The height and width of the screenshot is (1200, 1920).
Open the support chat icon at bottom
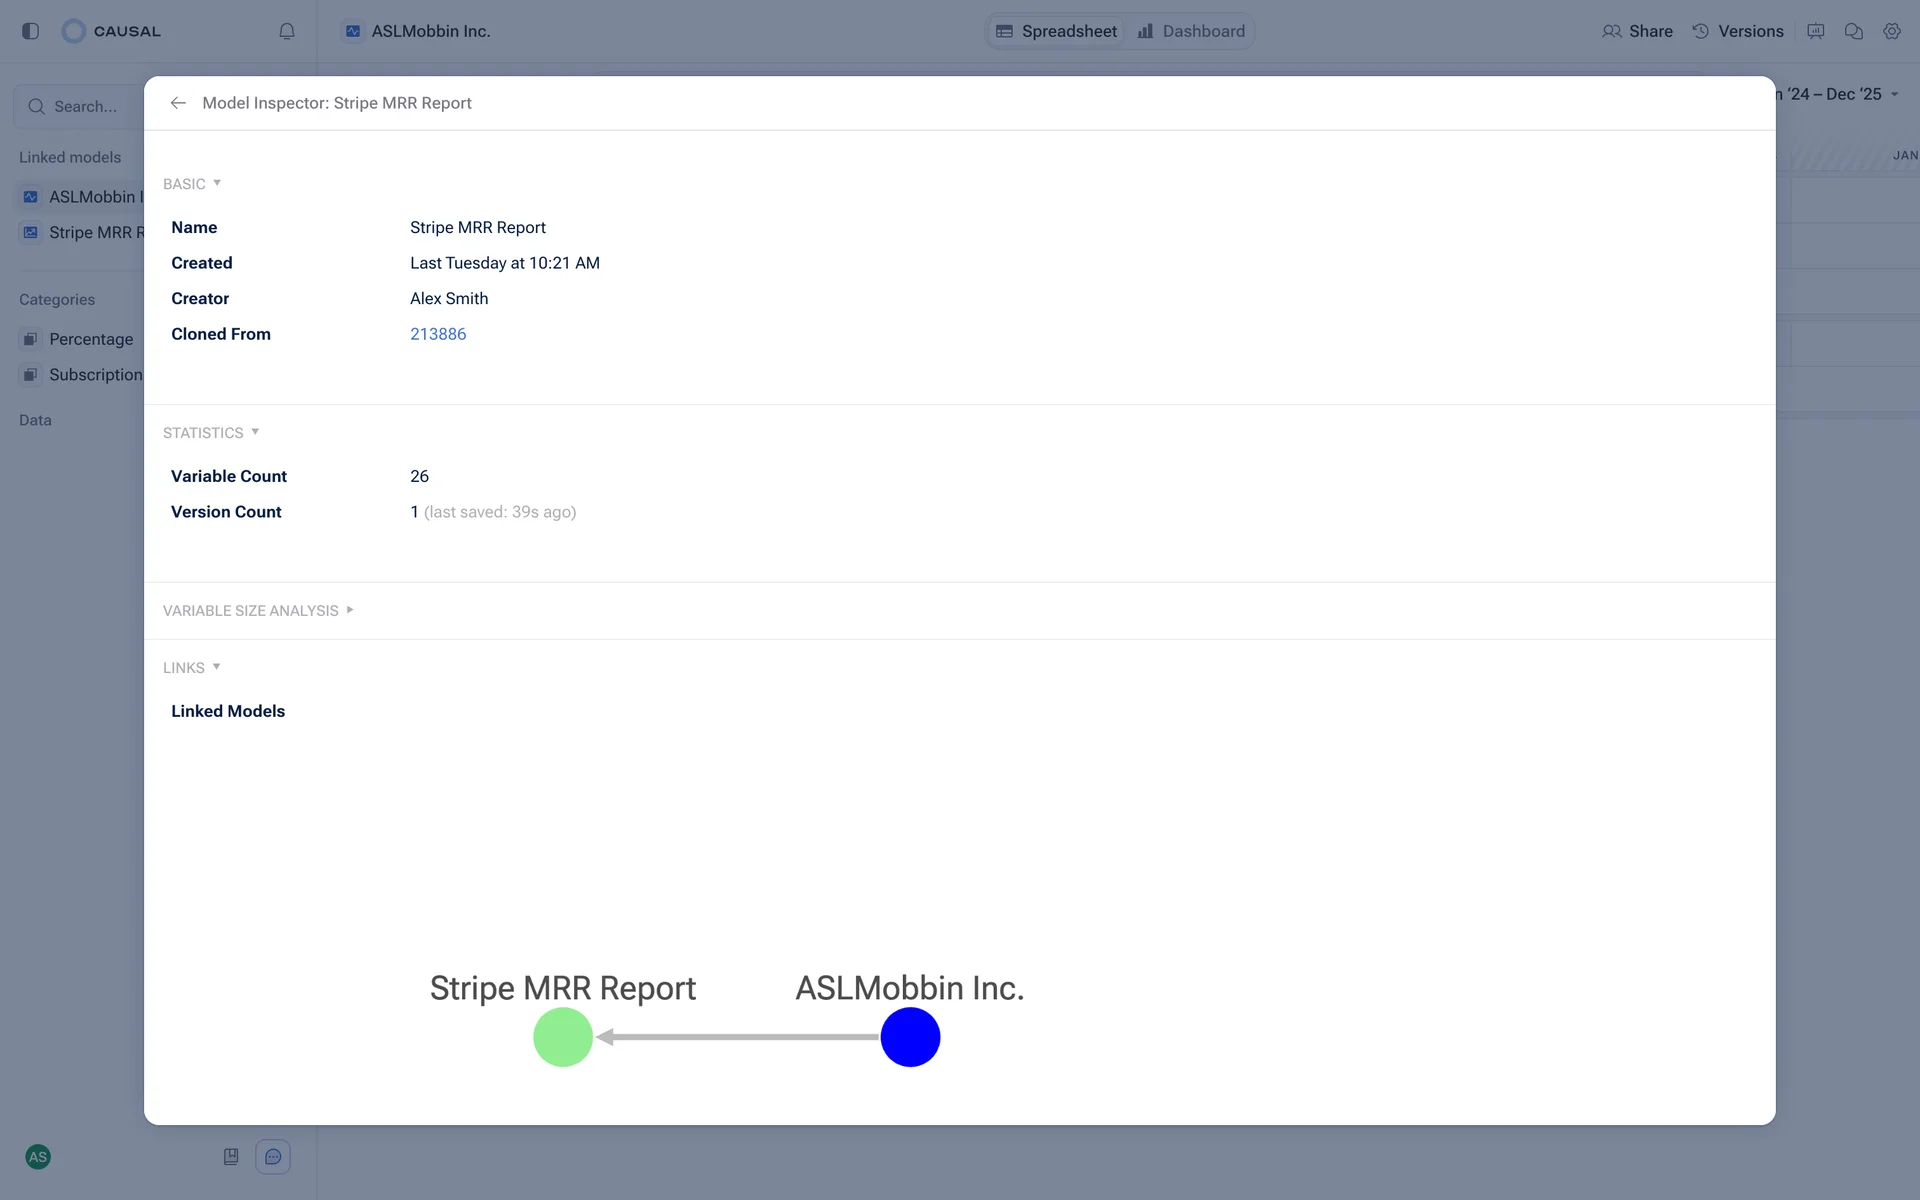273,1157
